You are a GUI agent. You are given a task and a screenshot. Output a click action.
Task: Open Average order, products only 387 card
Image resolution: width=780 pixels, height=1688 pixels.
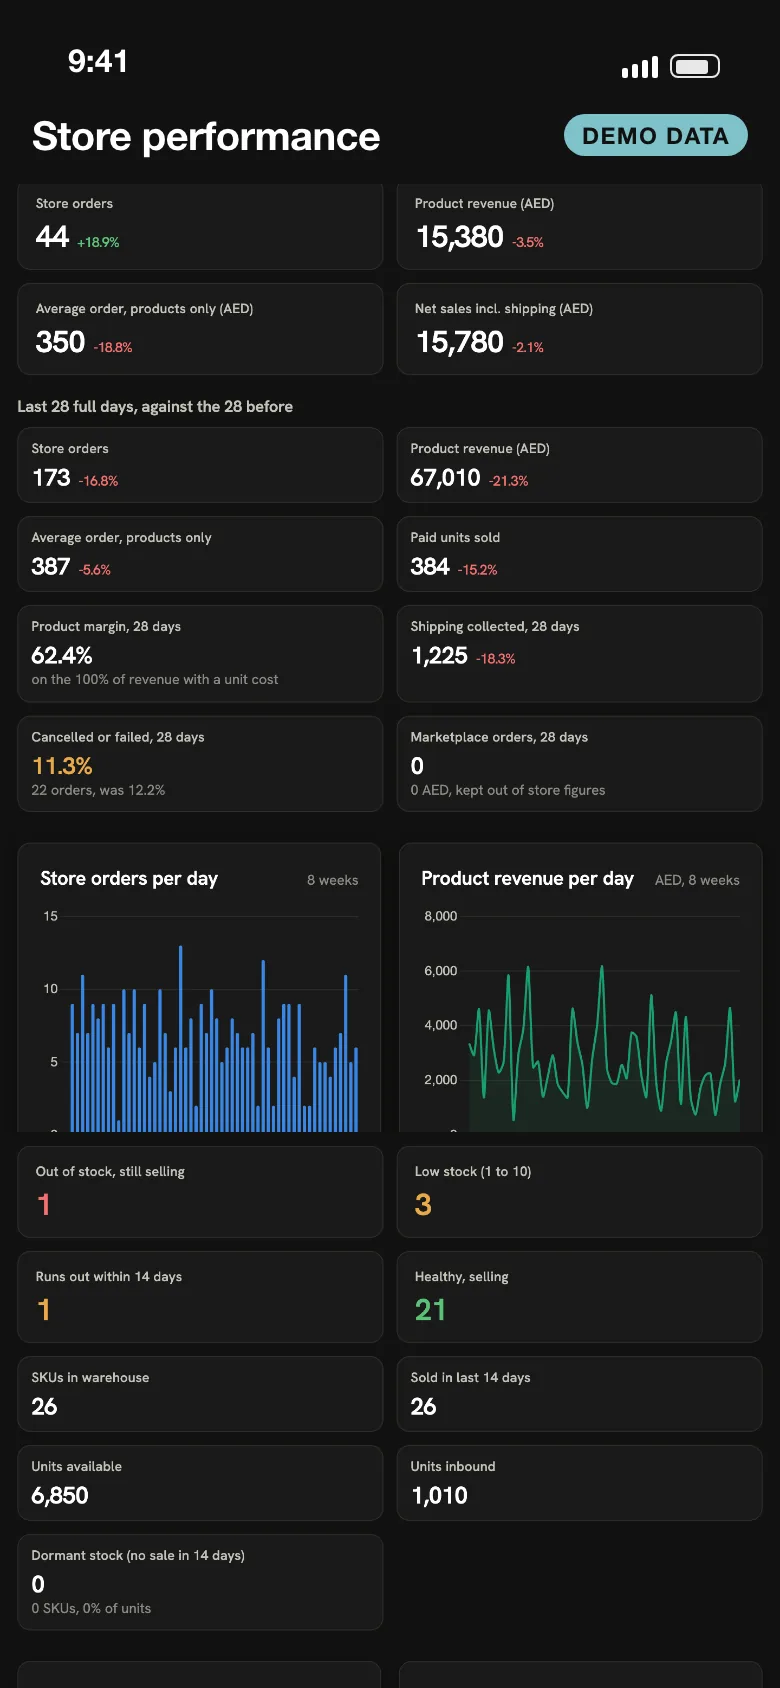[200, 554]
